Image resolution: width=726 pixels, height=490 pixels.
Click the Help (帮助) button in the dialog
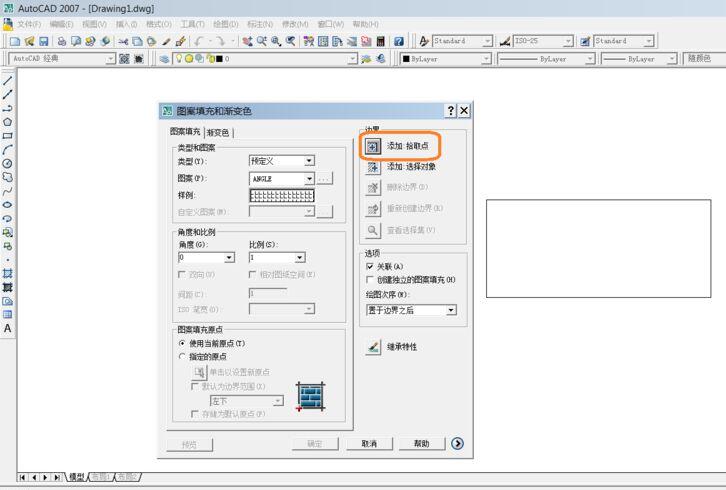pyautogui.click(x=421, y=443)
